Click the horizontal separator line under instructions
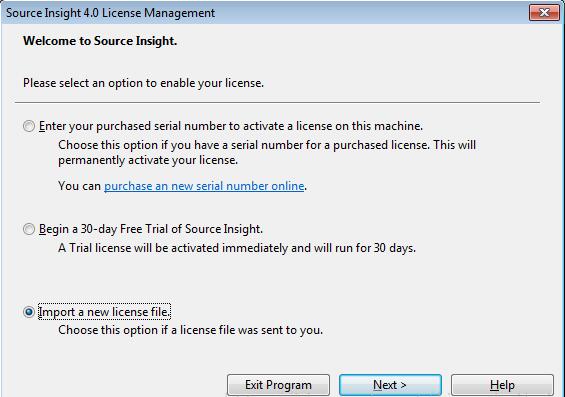 click(x=277, y=103)
